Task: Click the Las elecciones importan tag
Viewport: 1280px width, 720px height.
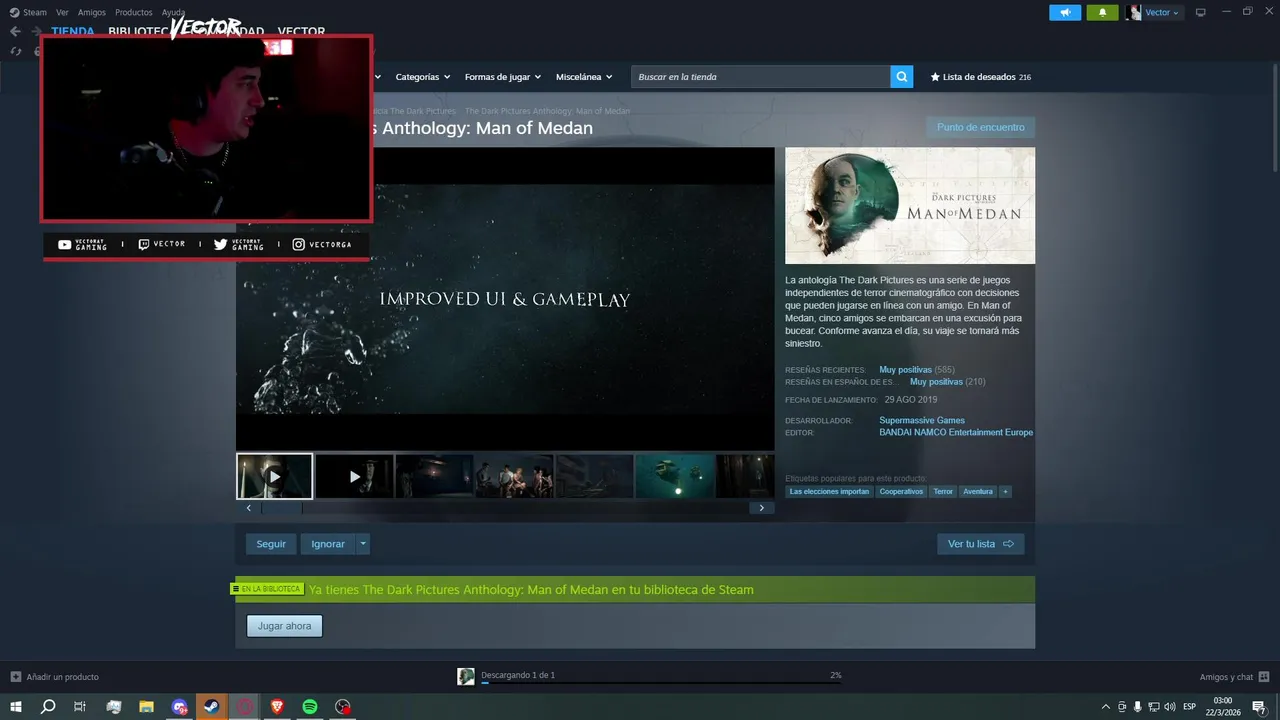Action: [x=829, y=492]
